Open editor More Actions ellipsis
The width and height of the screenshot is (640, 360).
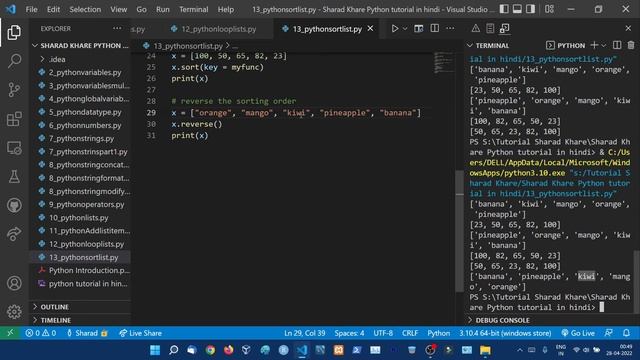pos(450,29)
